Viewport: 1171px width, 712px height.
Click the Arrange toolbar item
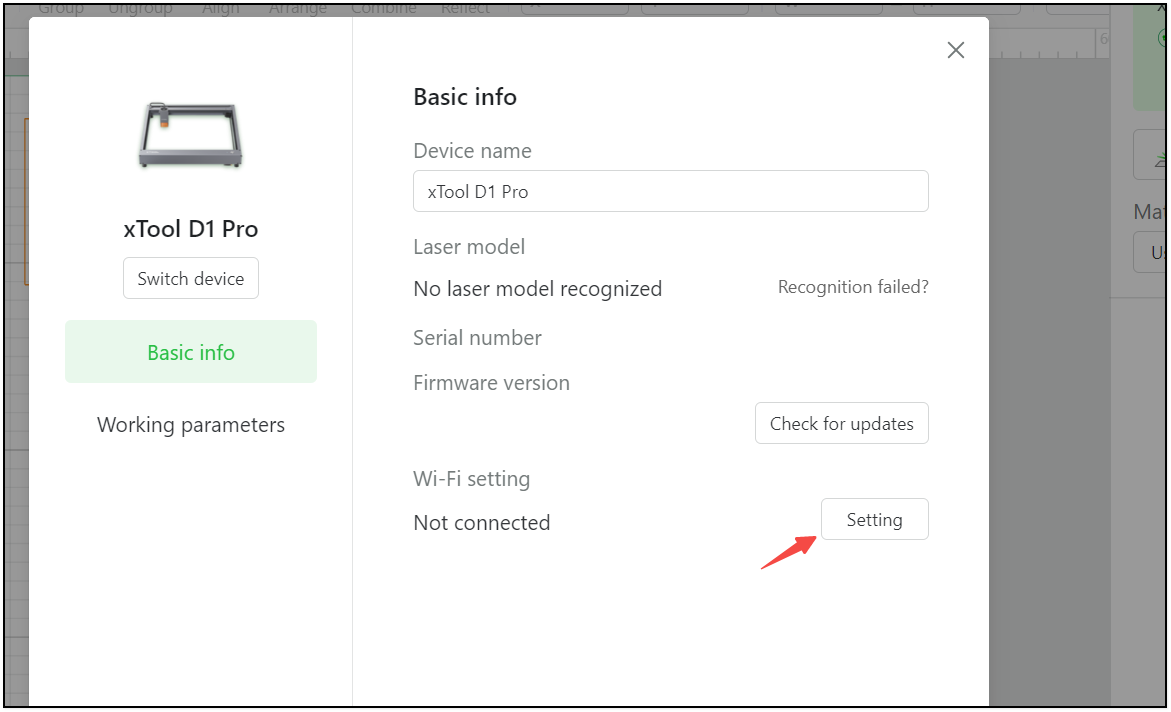point(297,9)
